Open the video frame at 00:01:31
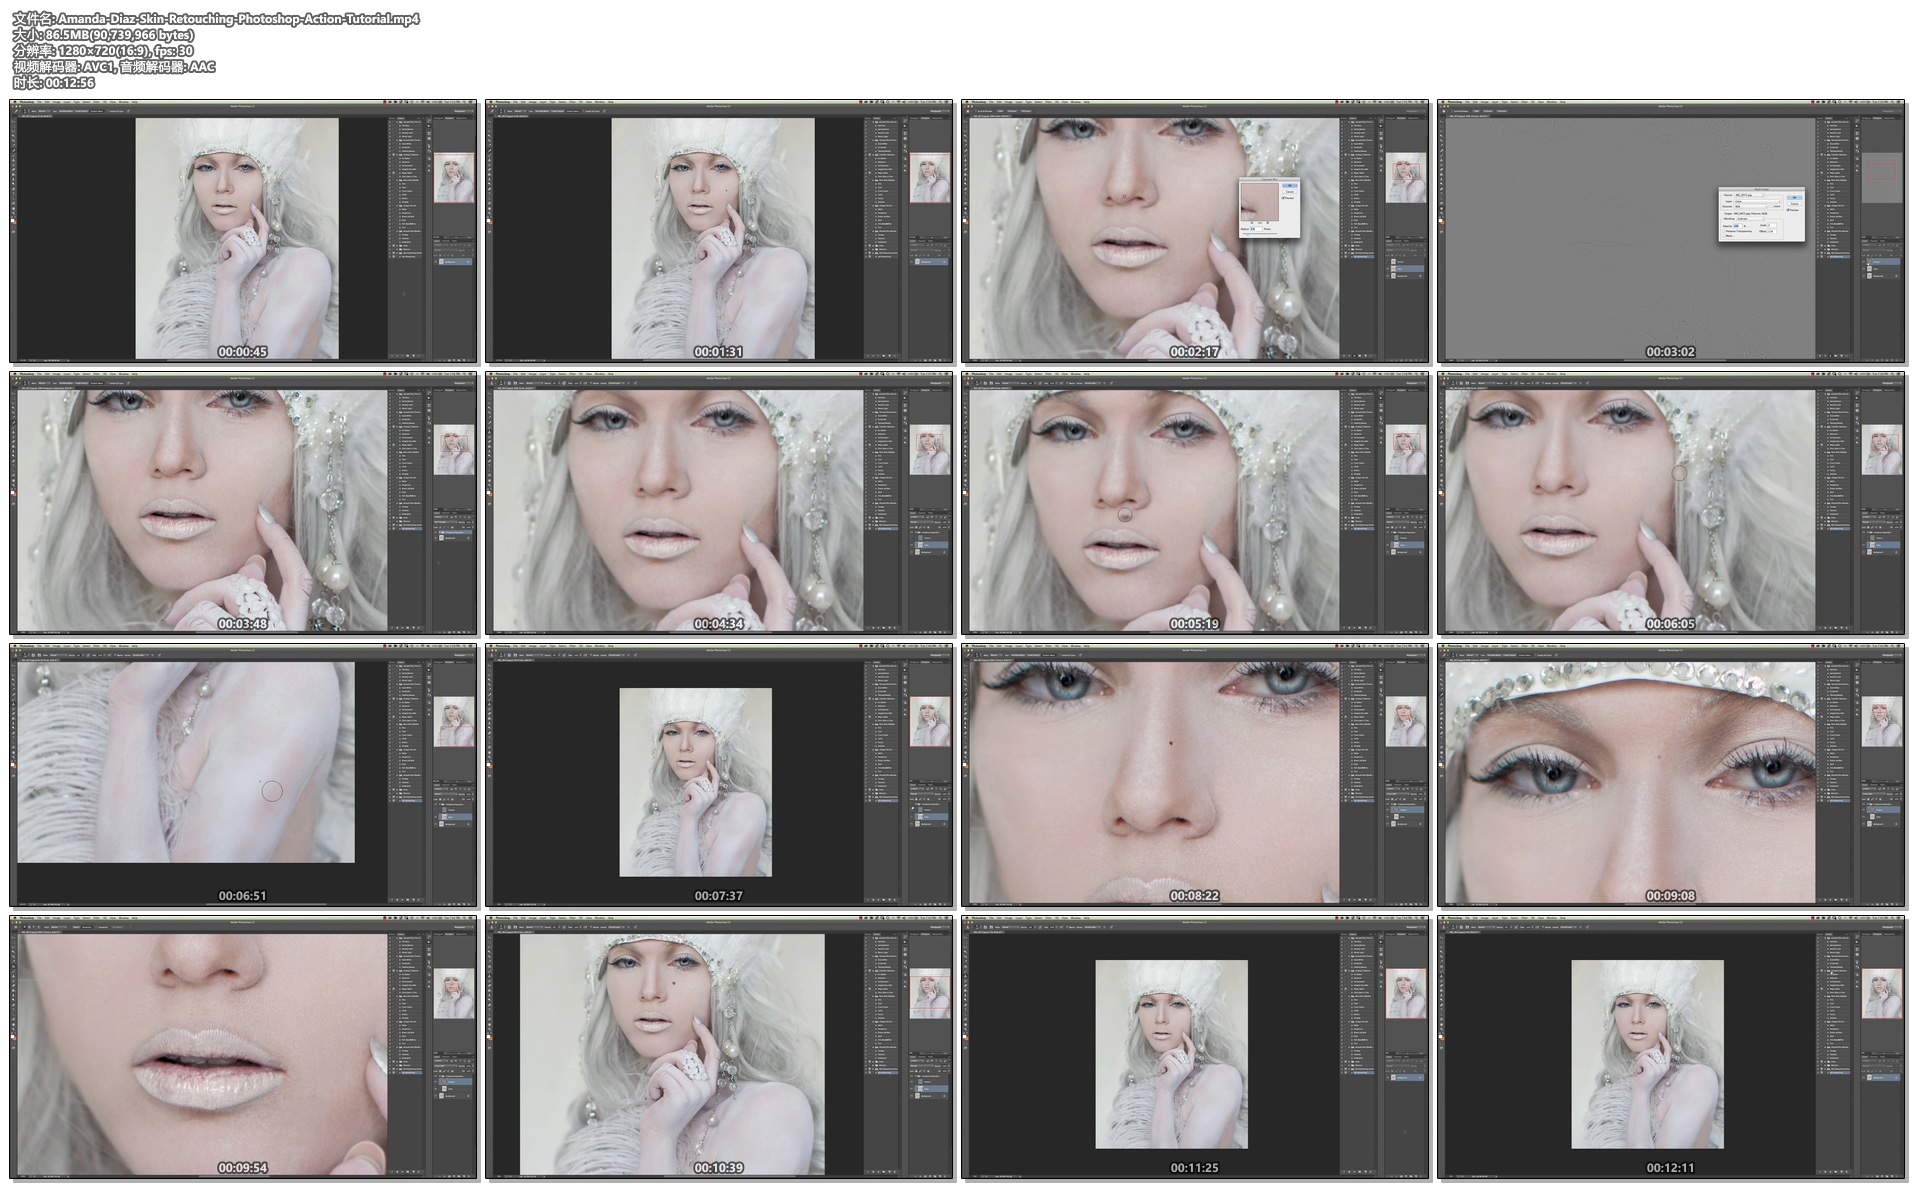The height and width of the screenshot is (1188, 1914). (x=720, y=231)
